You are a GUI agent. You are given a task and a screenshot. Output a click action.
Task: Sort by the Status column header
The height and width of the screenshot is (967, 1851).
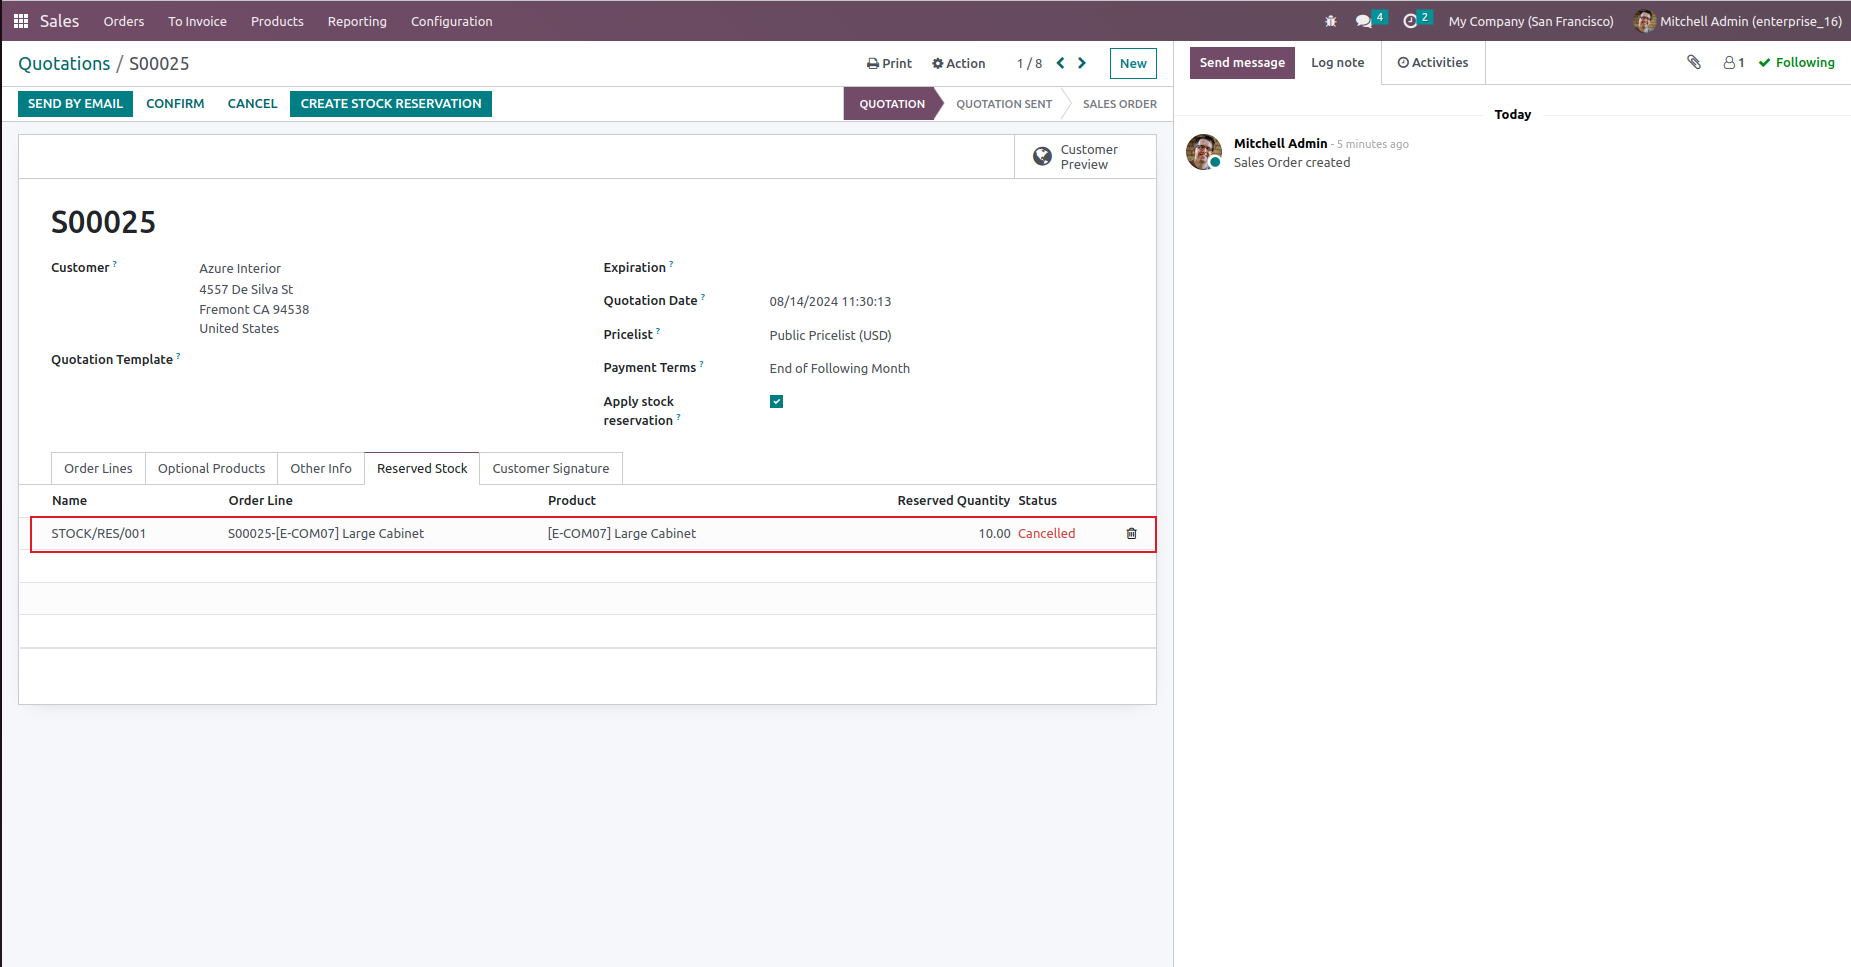coord(1038,500)
